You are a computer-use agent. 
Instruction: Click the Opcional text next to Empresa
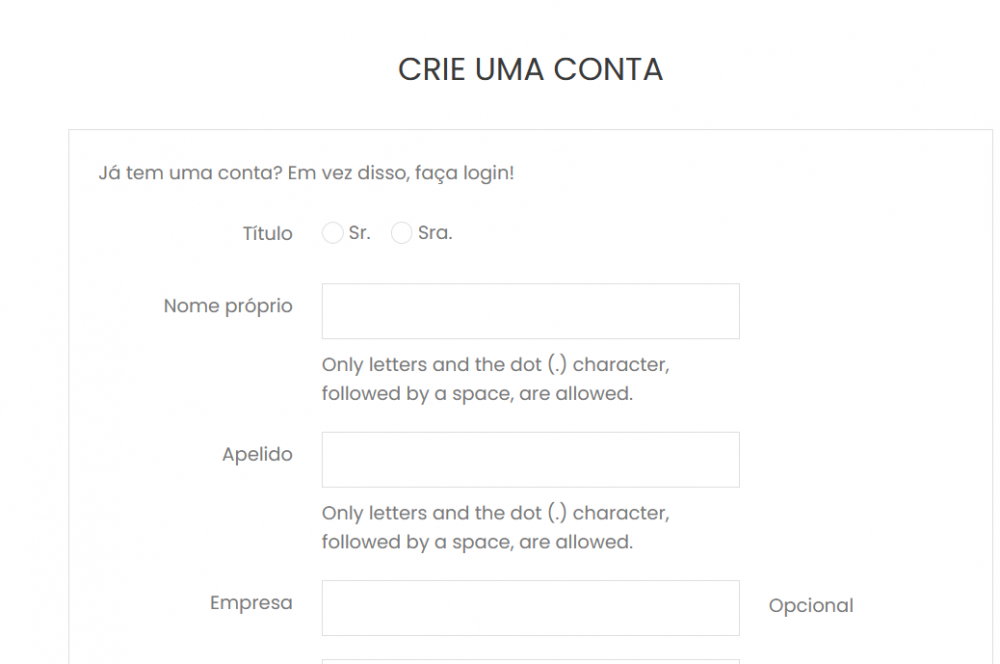811,605
